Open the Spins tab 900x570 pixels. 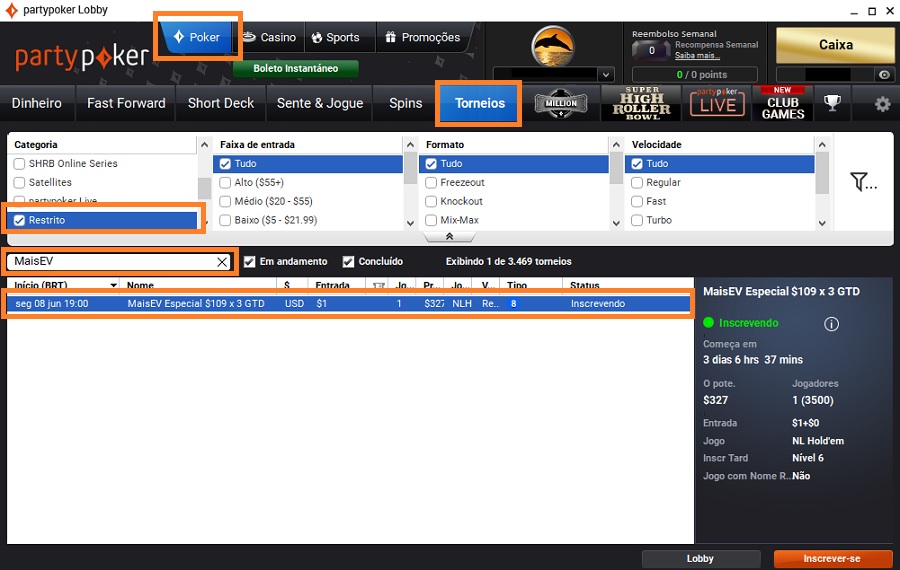click(x=405, y=103)
